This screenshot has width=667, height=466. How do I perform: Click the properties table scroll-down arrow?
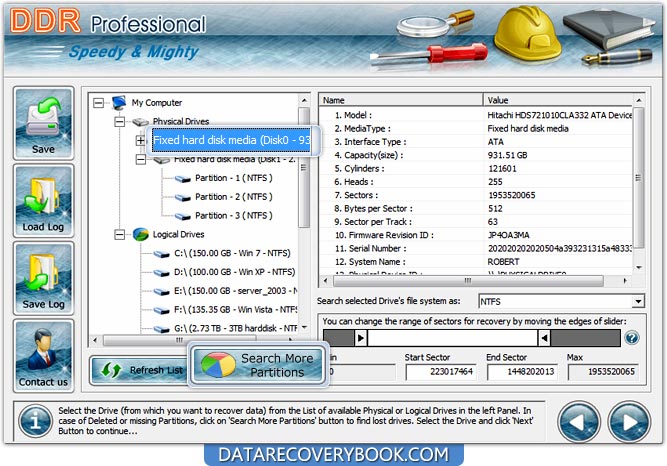pos(638,267)
